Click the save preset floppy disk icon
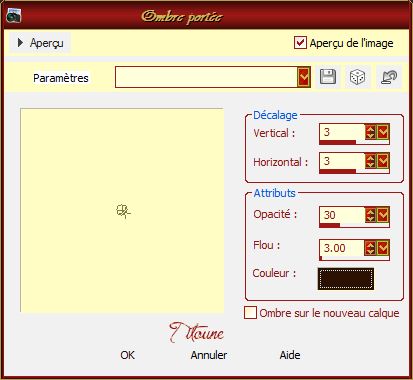This screenshot has height=380, width=413. click(328, 77)
